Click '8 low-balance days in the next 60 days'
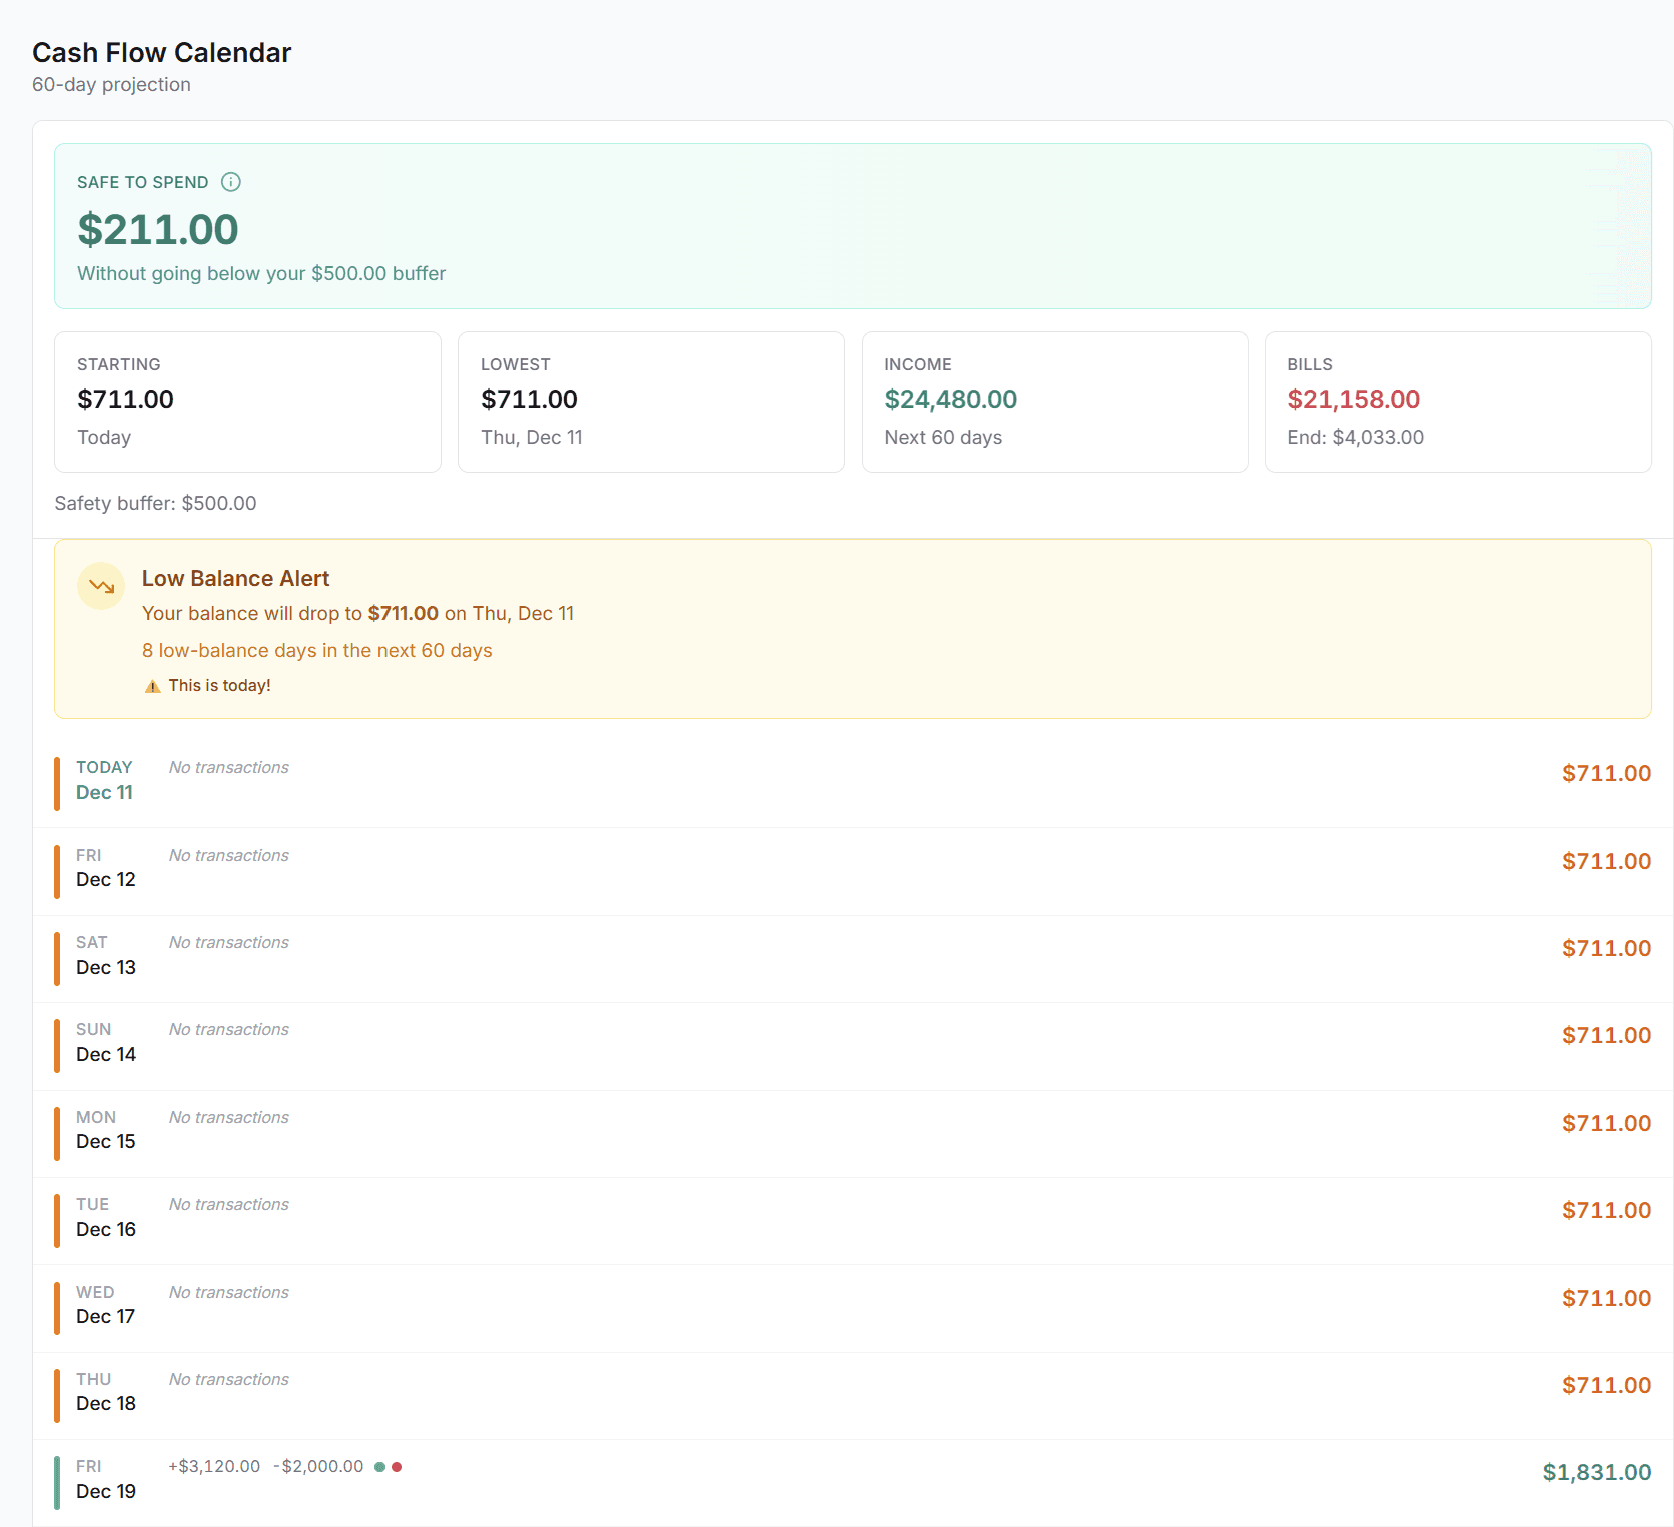Viewport: 1674px width, 1527px height. point(317,650)
